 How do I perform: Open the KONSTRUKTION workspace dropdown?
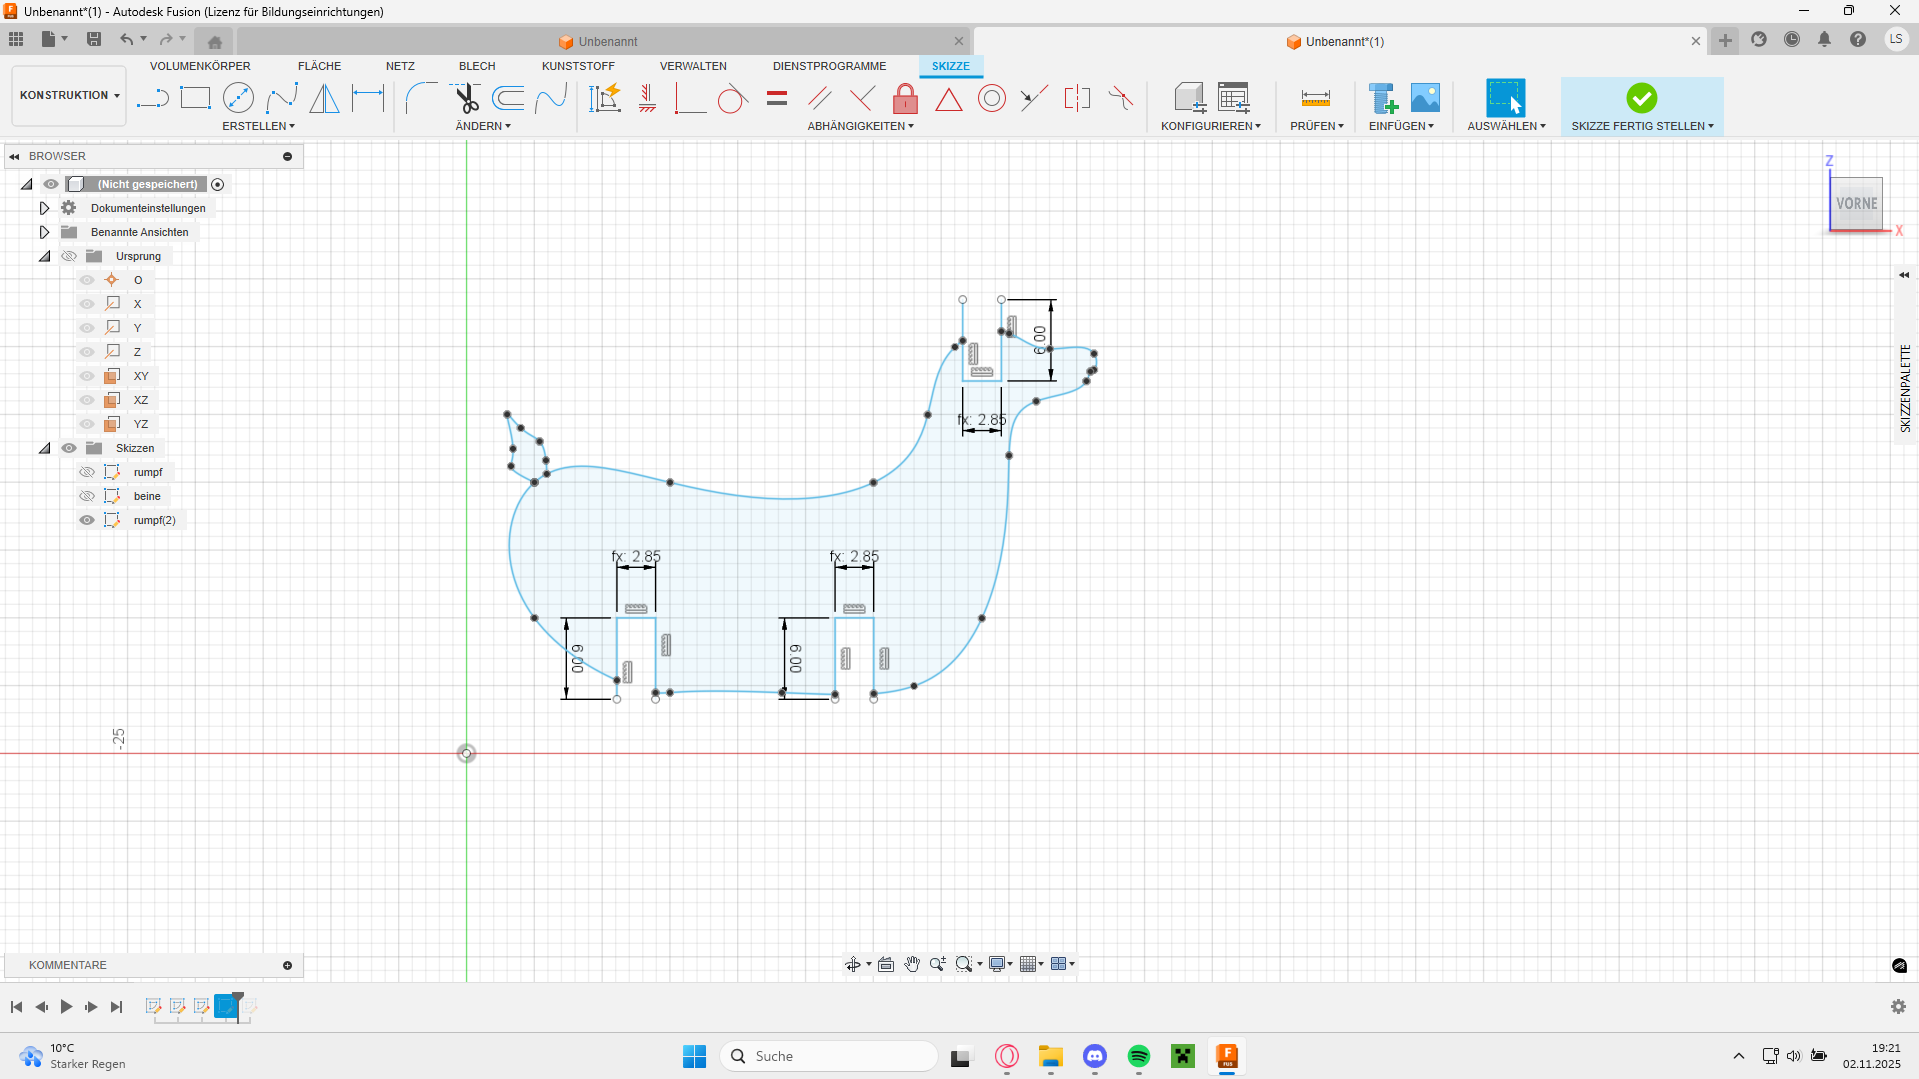pyautogui.click(x=69, y=95)
